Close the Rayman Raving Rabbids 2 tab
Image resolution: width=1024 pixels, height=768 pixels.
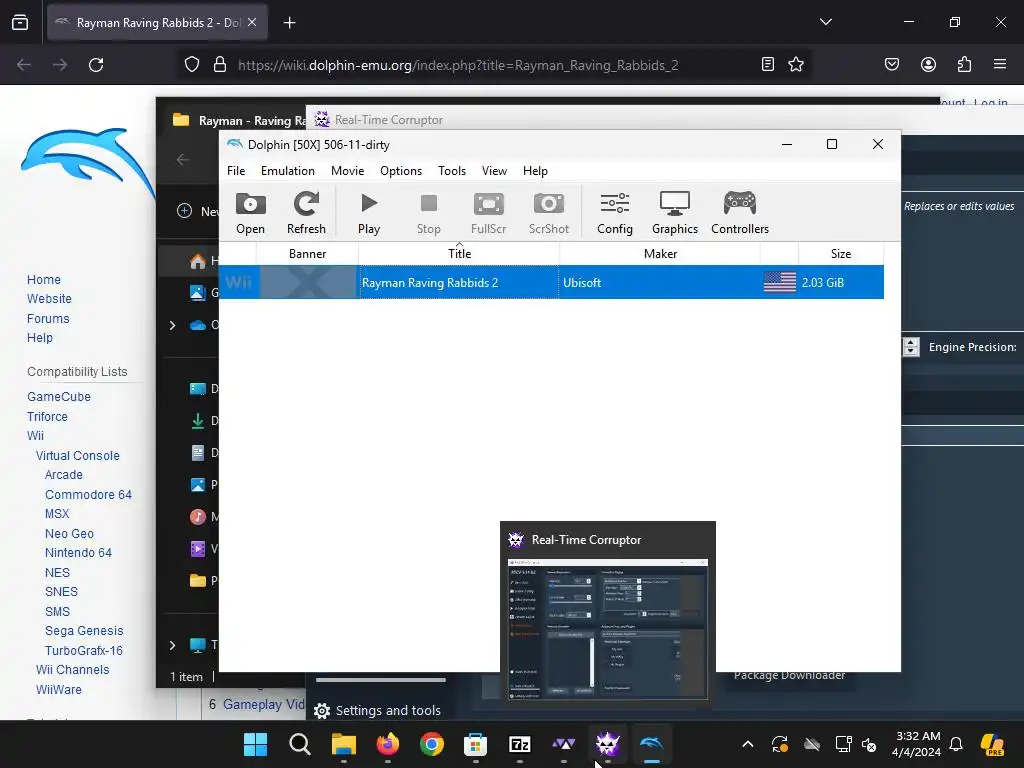click(x=252, y=22)
